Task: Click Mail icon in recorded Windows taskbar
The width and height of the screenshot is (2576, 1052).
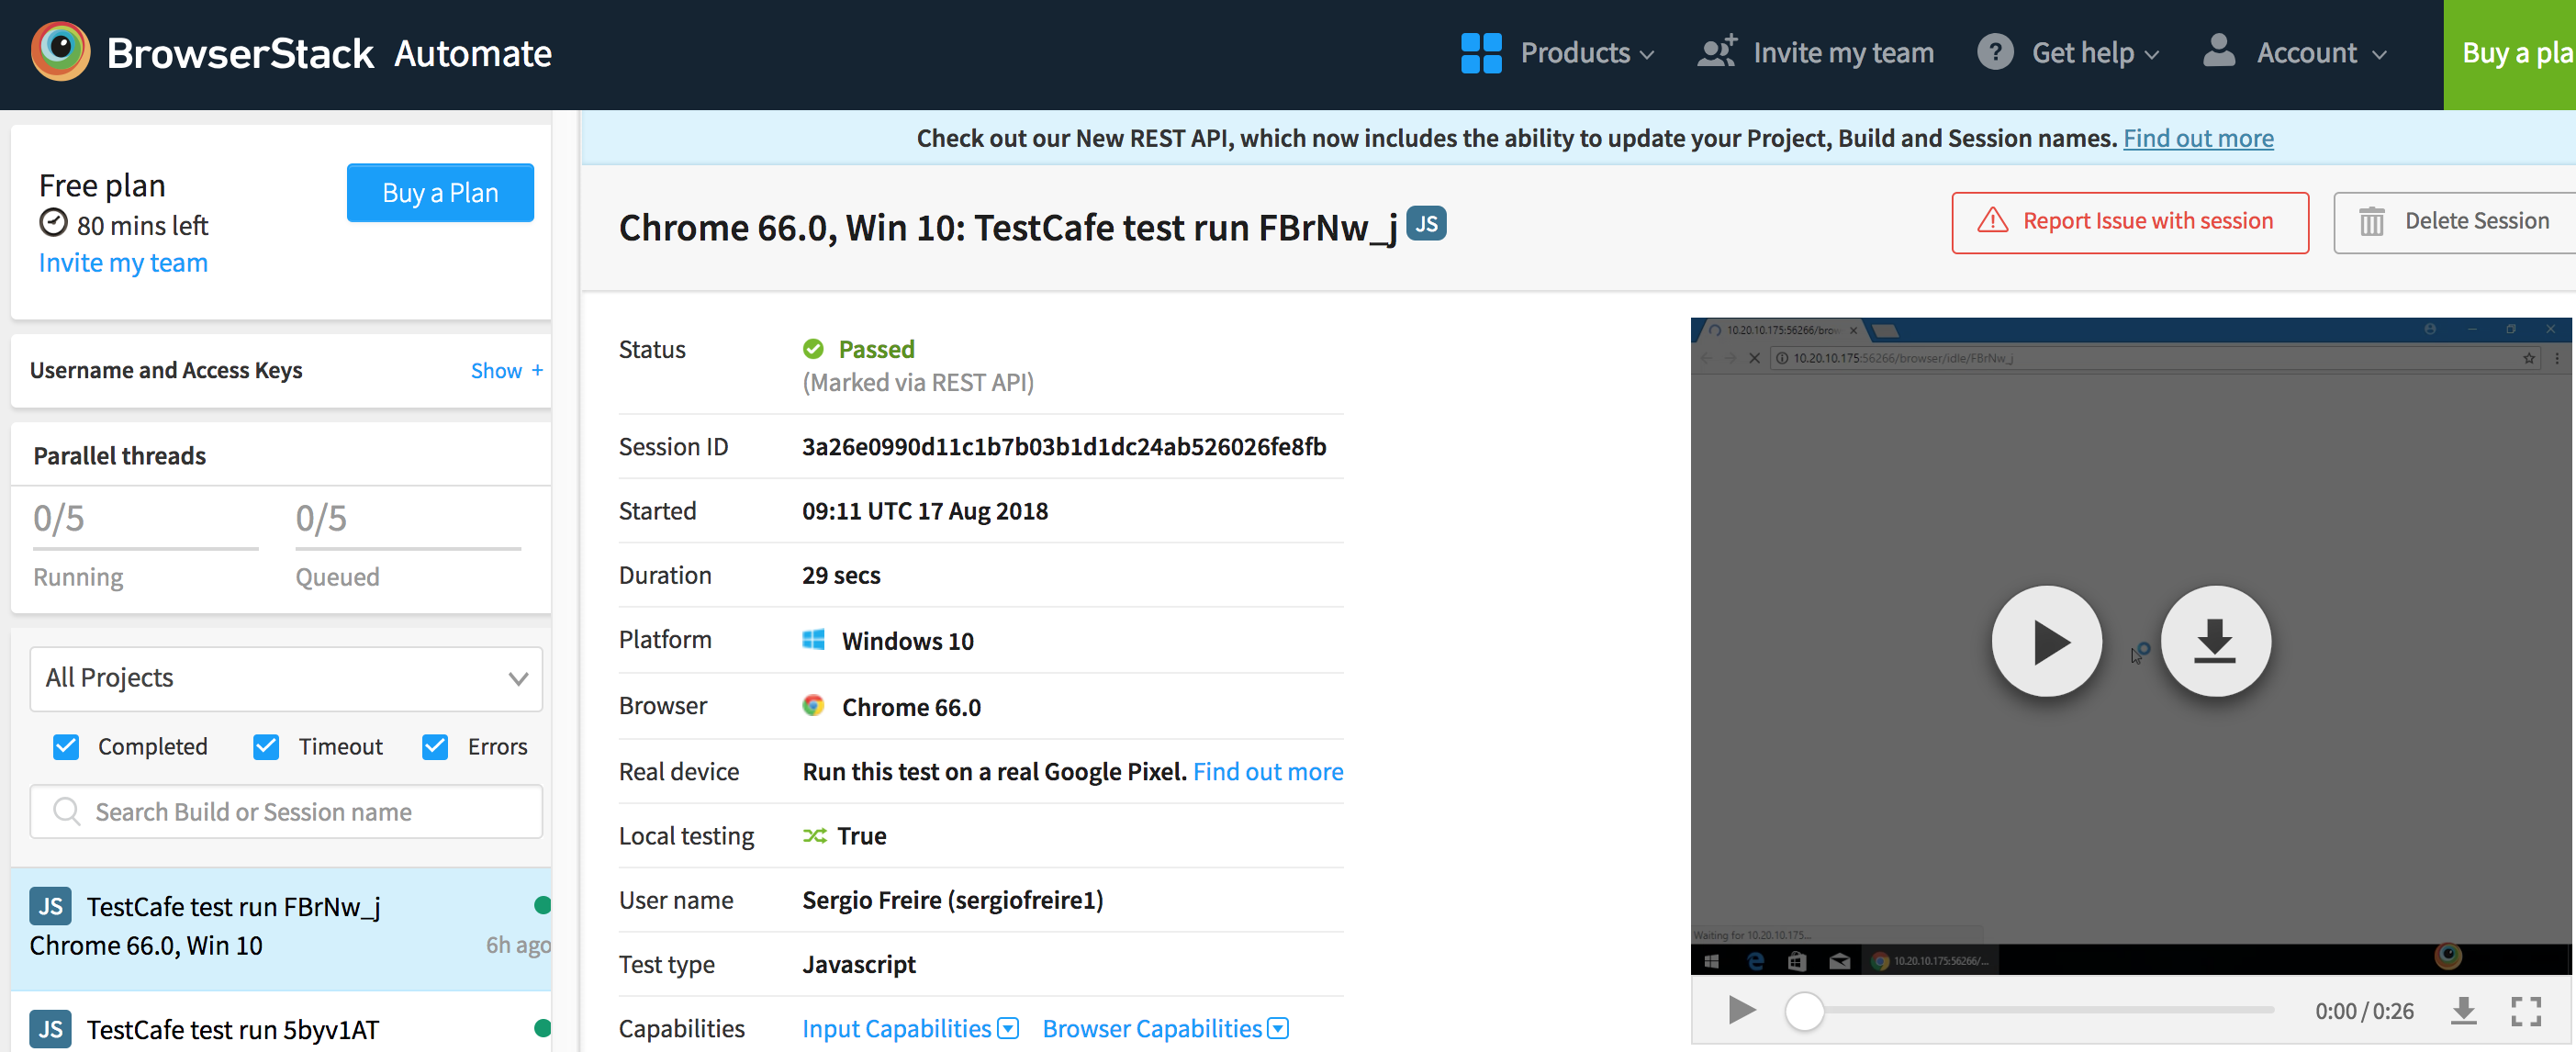Action: [1839, 961]
